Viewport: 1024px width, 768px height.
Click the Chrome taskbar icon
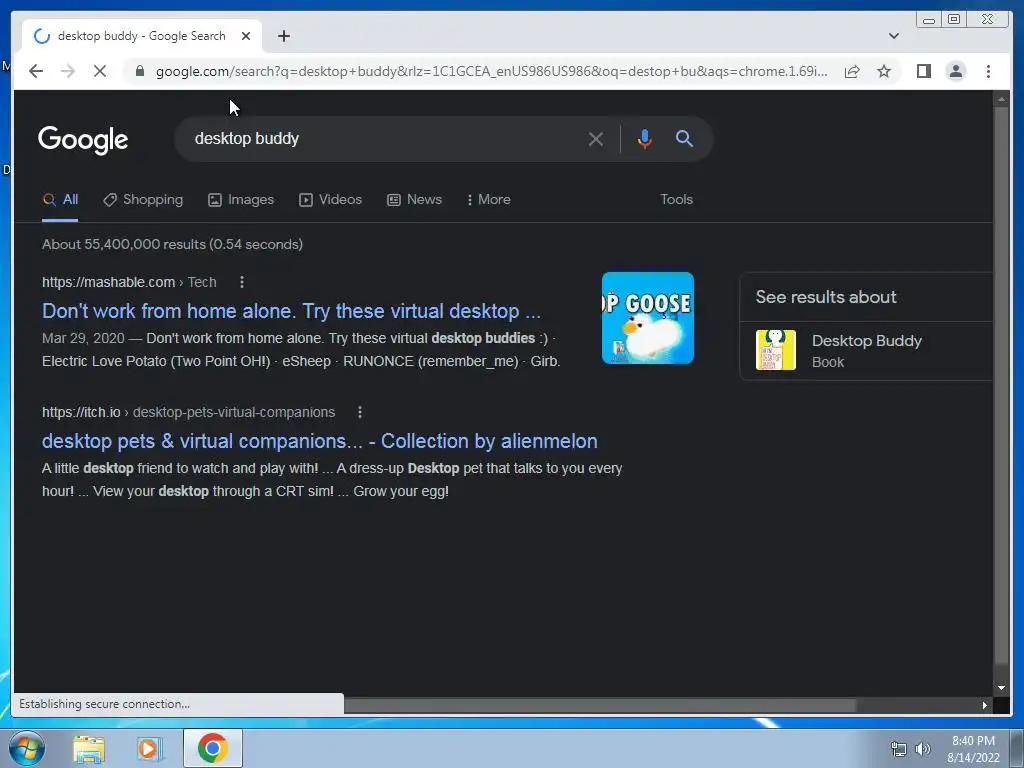point(213,748)
